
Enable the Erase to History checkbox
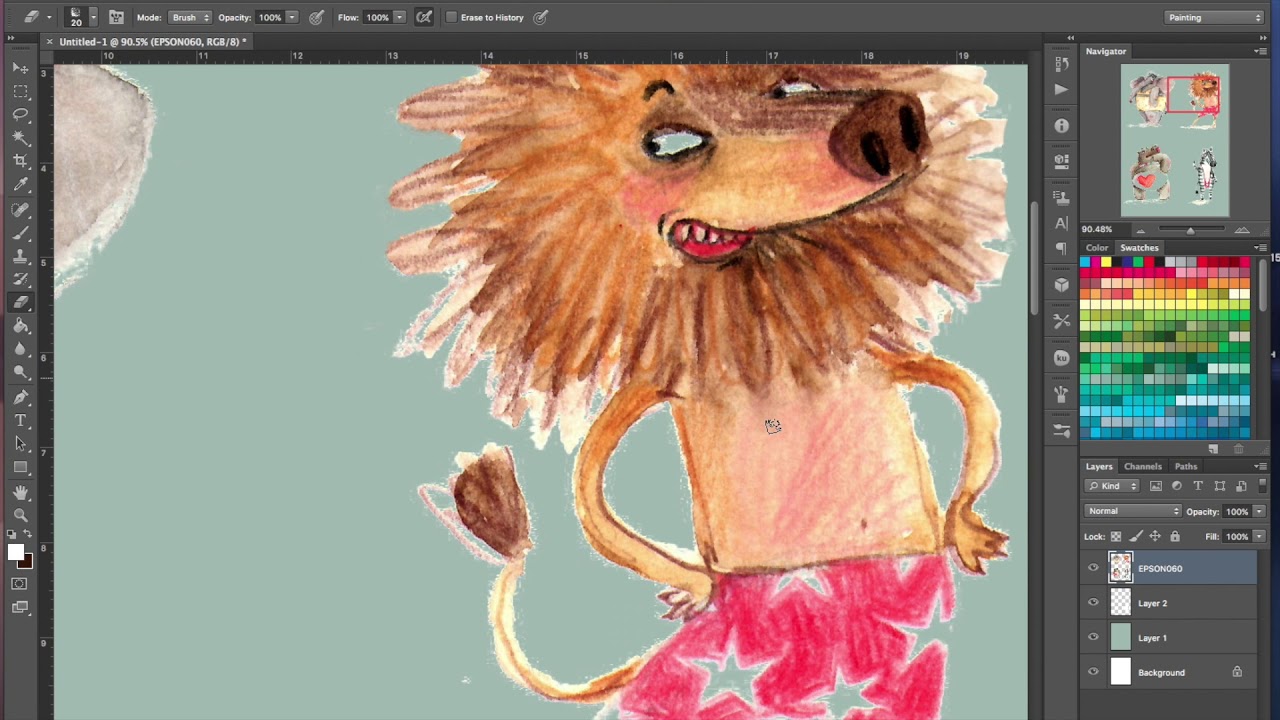pos(452,17)
